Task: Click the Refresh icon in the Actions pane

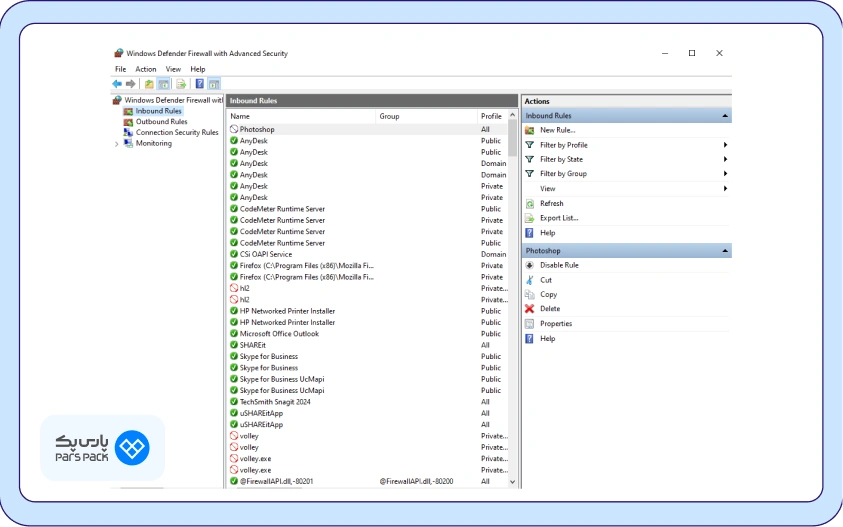Action: point(530,203)
